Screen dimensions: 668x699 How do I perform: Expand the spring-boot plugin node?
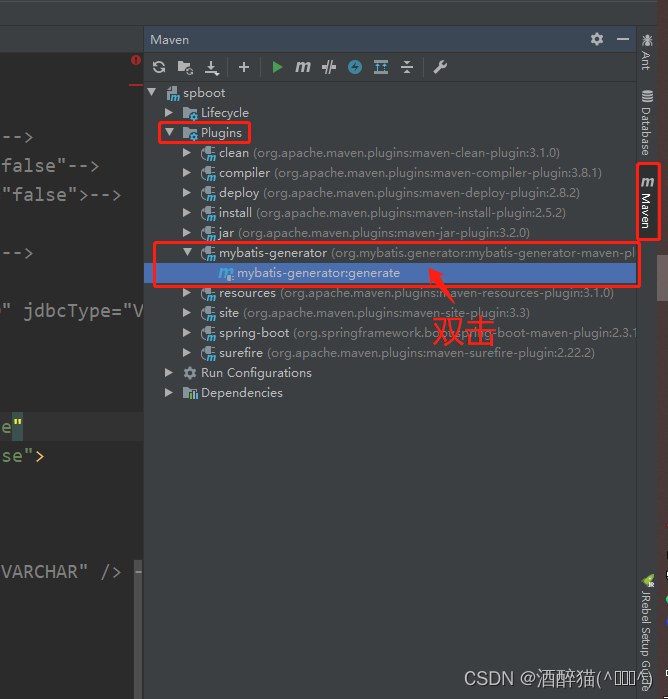187,333
